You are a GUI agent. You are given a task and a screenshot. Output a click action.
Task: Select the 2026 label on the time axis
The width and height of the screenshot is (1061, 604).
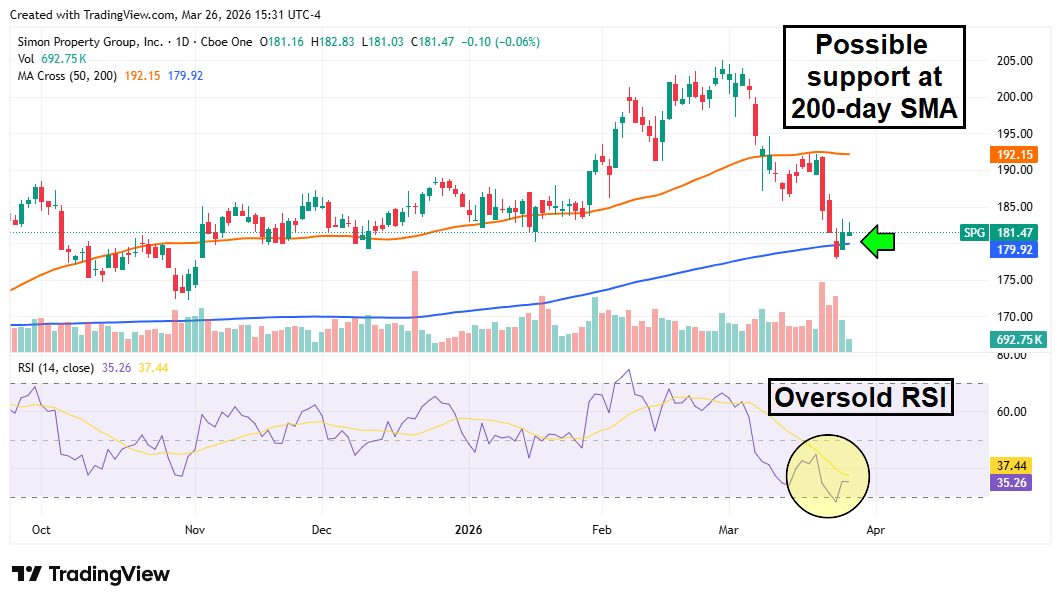[x=470, y=530]
